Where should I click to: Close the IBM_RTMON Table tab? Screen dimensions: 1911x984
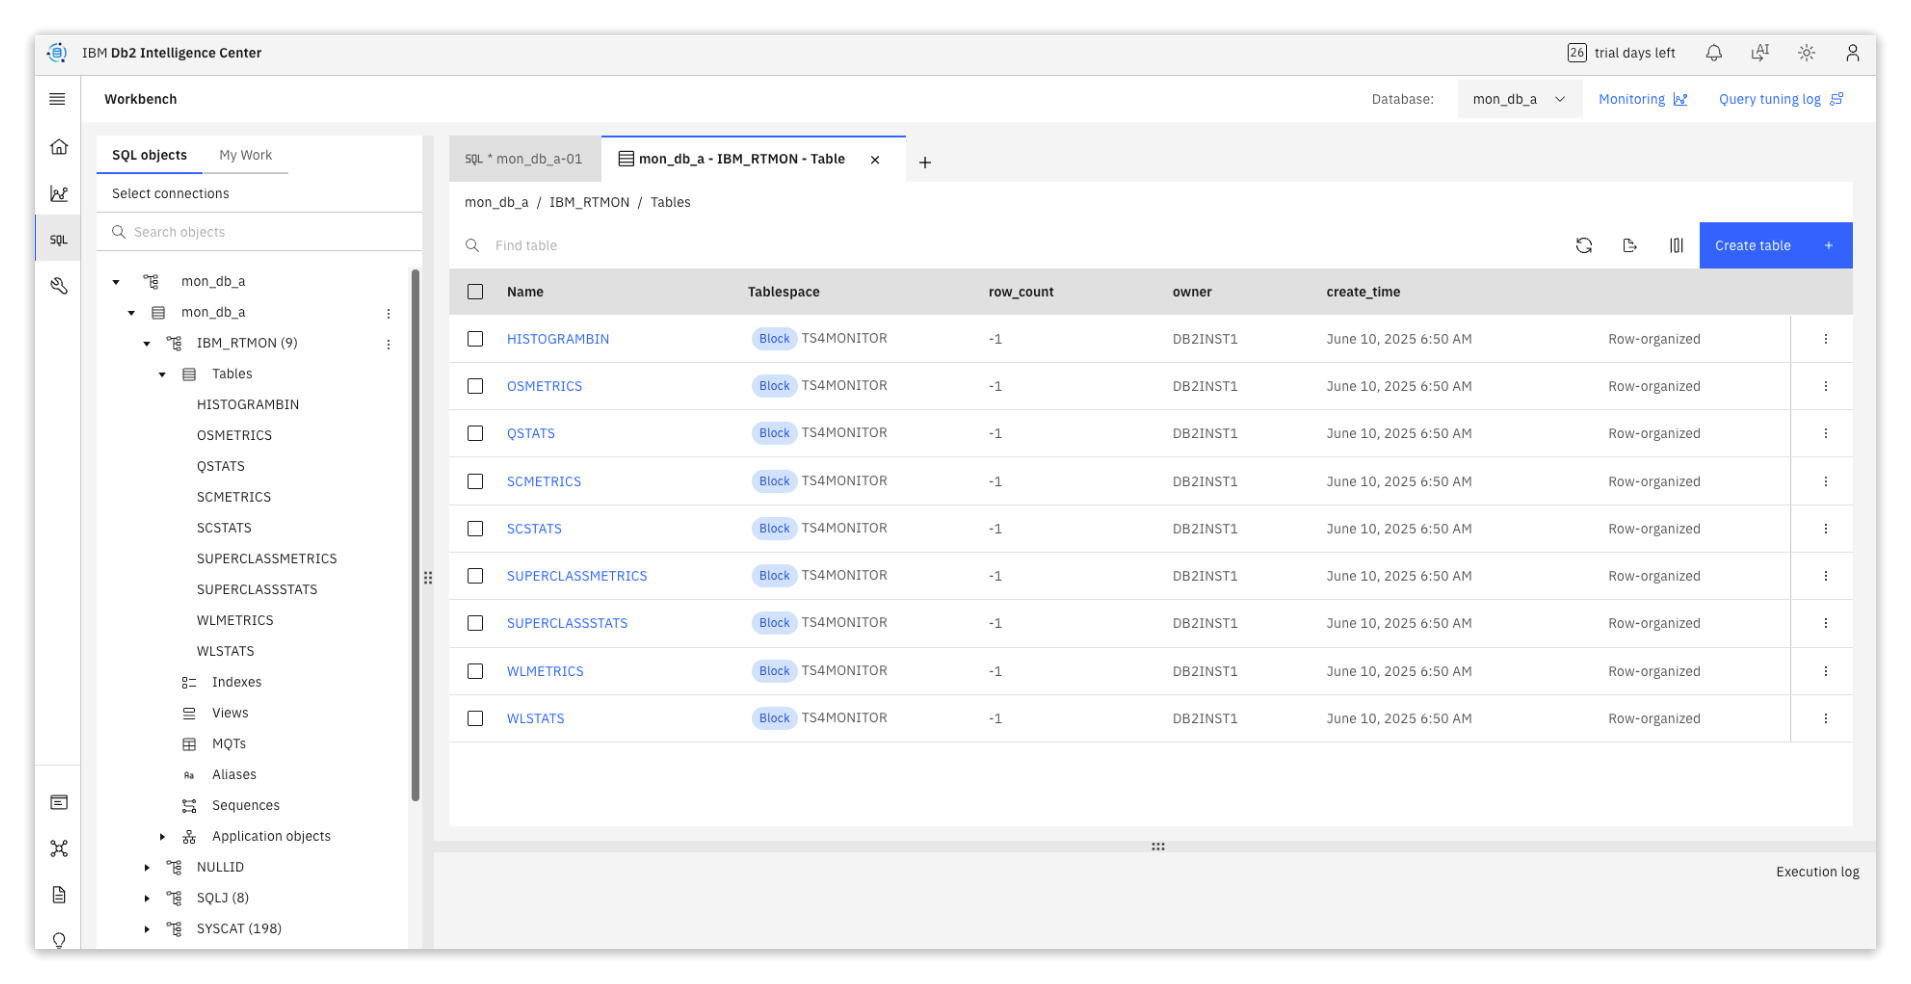tap(874, 160)
